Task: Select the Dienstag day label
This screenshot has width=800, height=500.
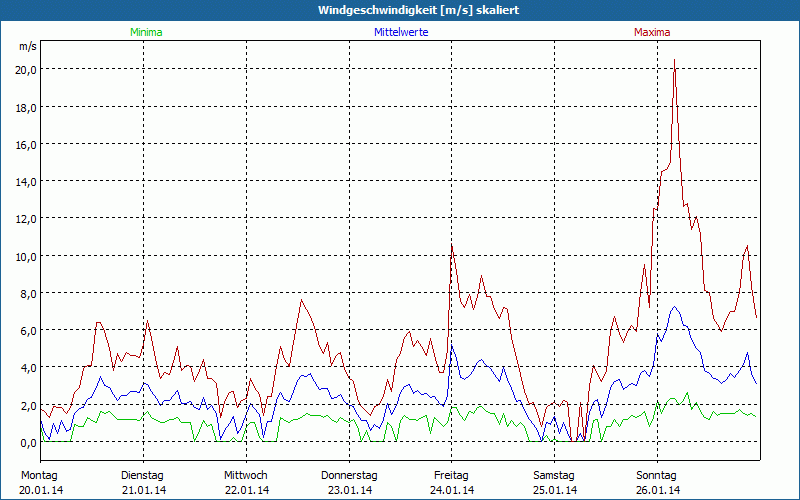Action: pos(143,475)
